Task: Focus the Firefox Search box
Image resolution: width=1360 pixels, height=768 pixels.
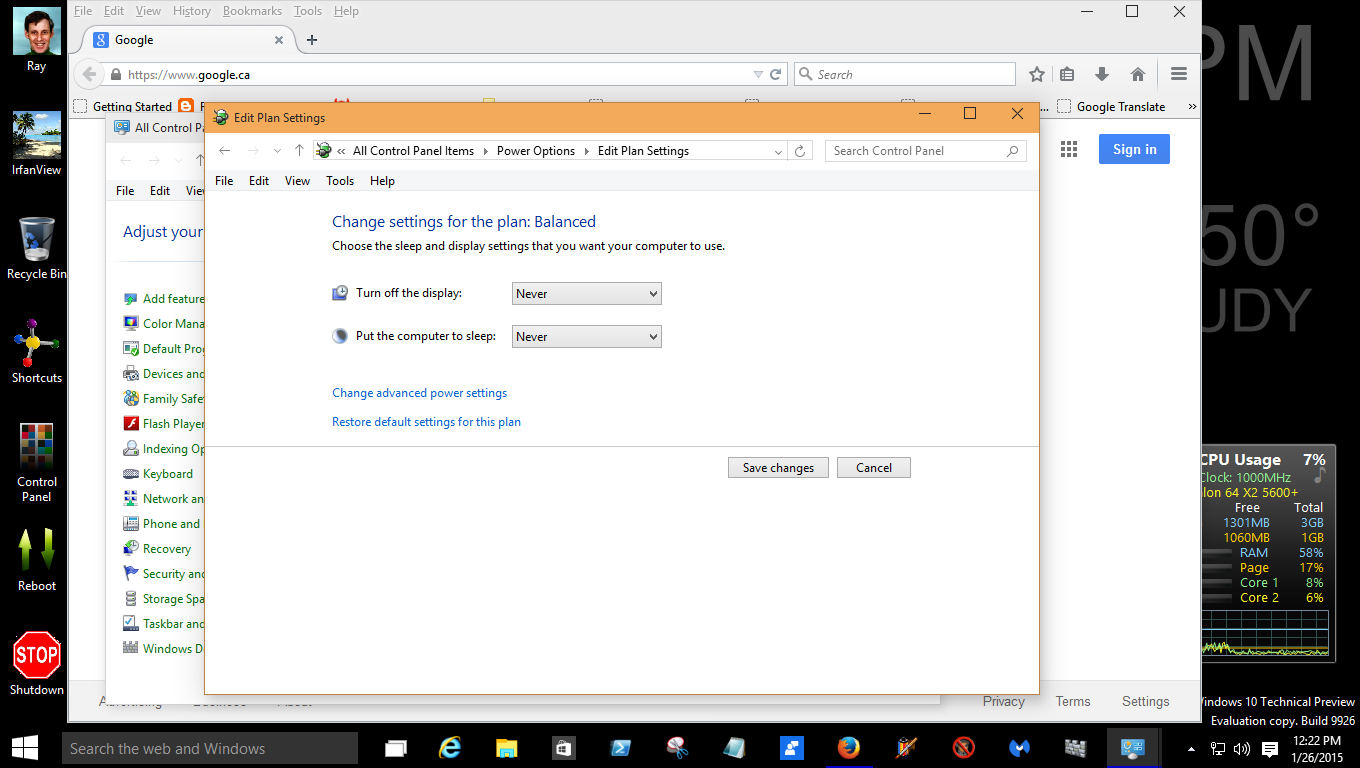Action: click(x=905, y=74)
